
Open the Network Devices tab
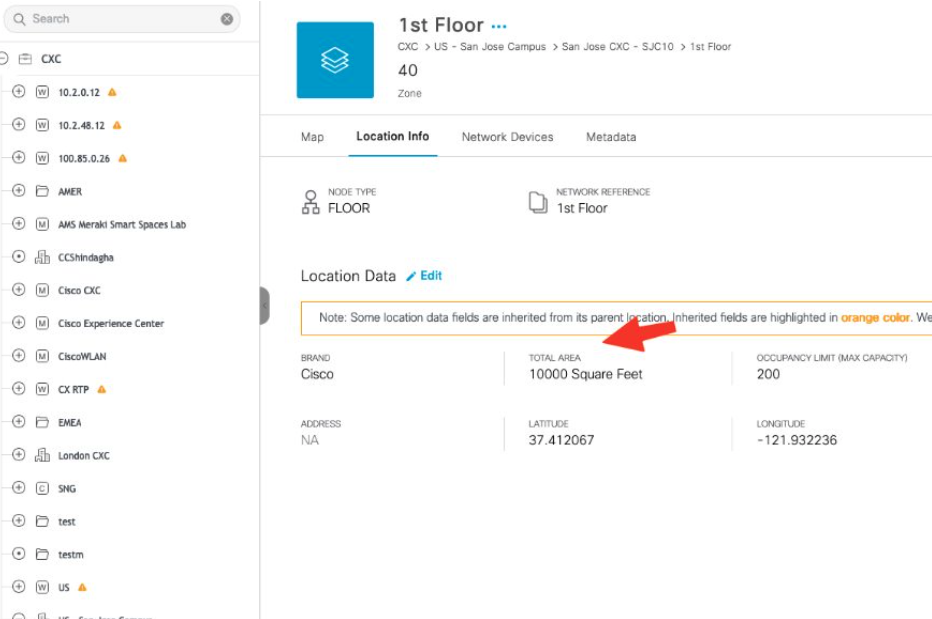tap(507, 137)
